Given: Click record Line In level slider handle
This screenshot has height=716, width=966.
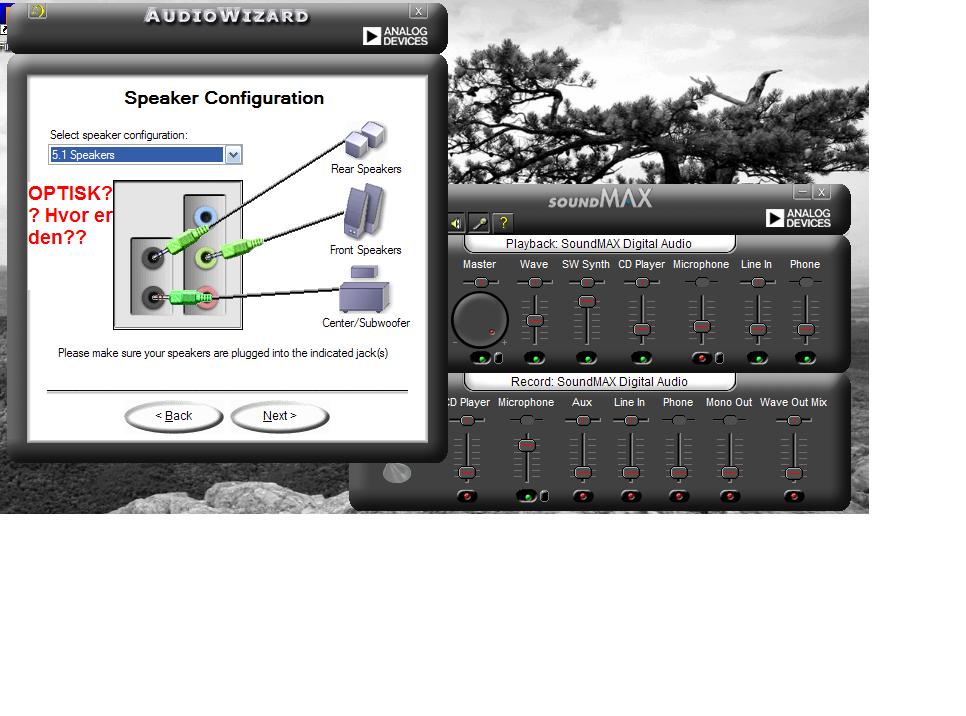Looking at the screenshot, I should point(631,473).
